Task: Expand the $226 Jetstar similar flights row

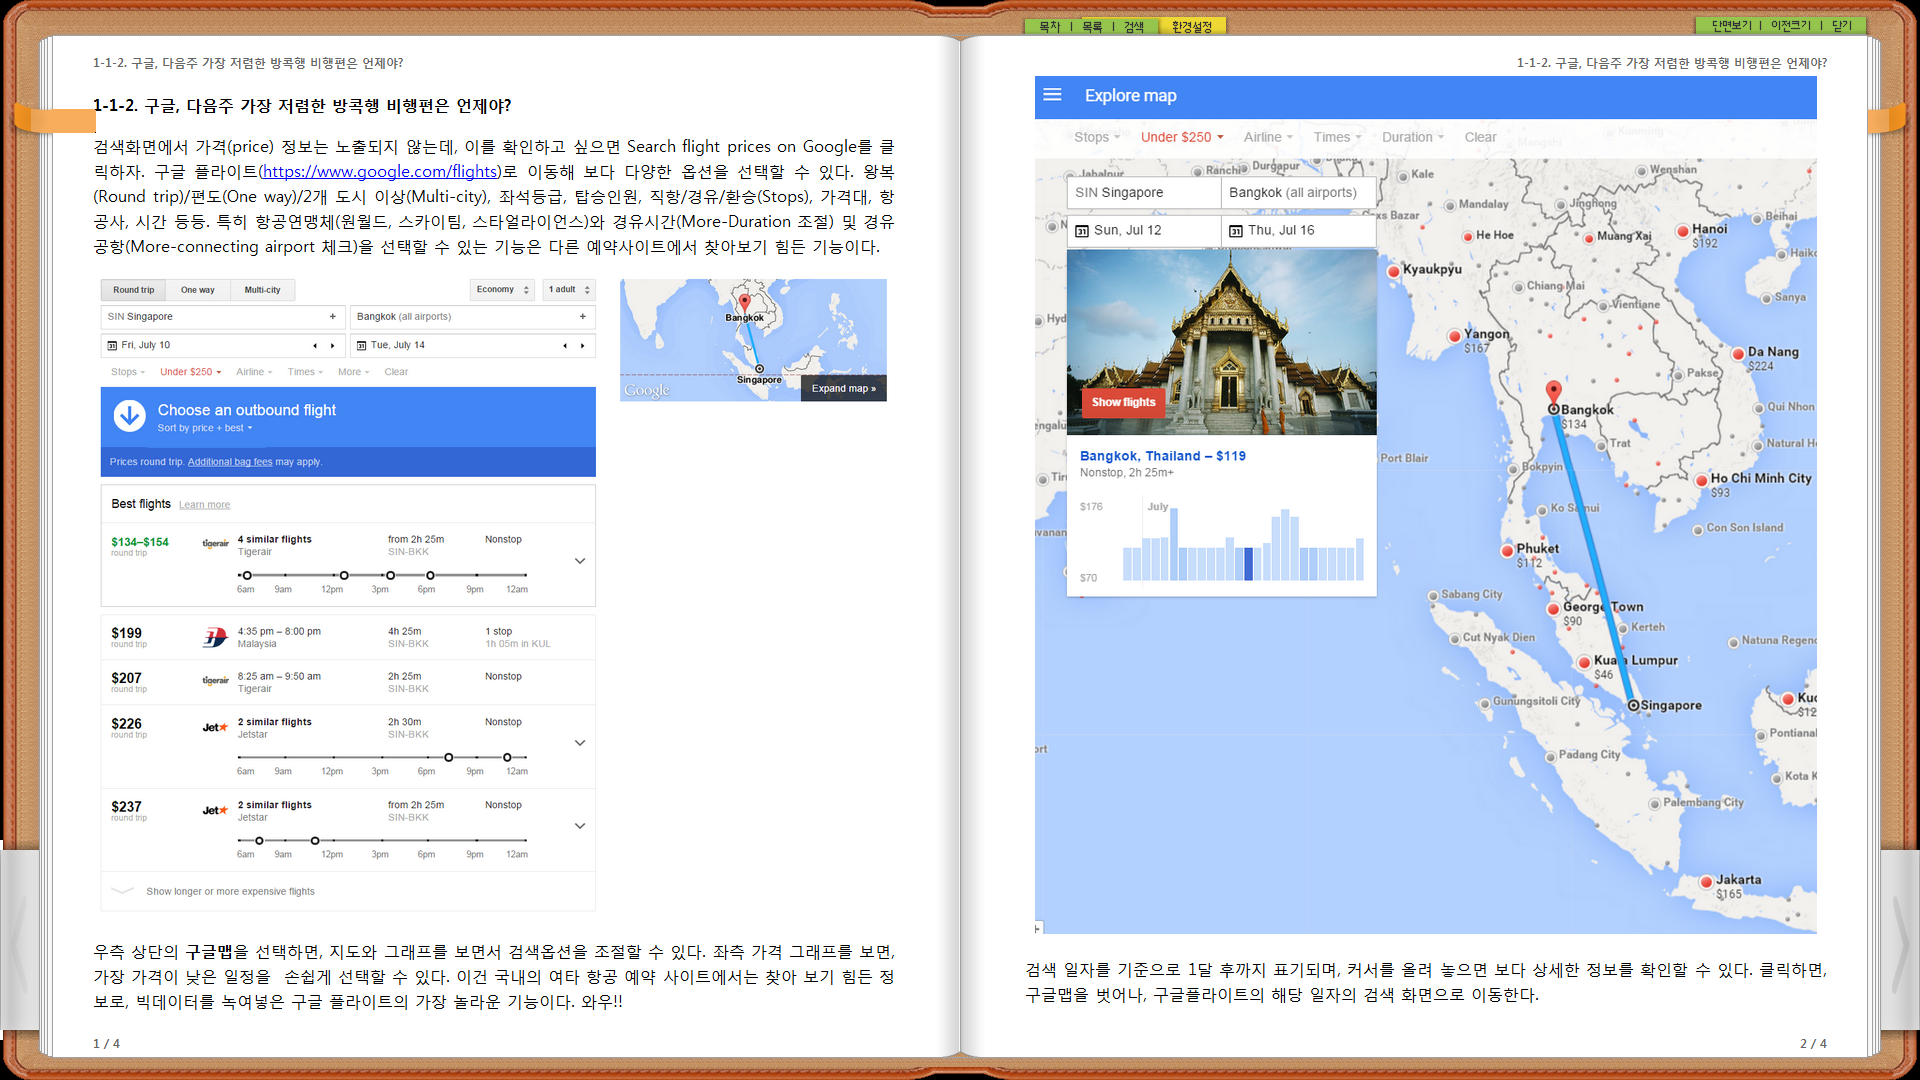Action: coord(580,743)
